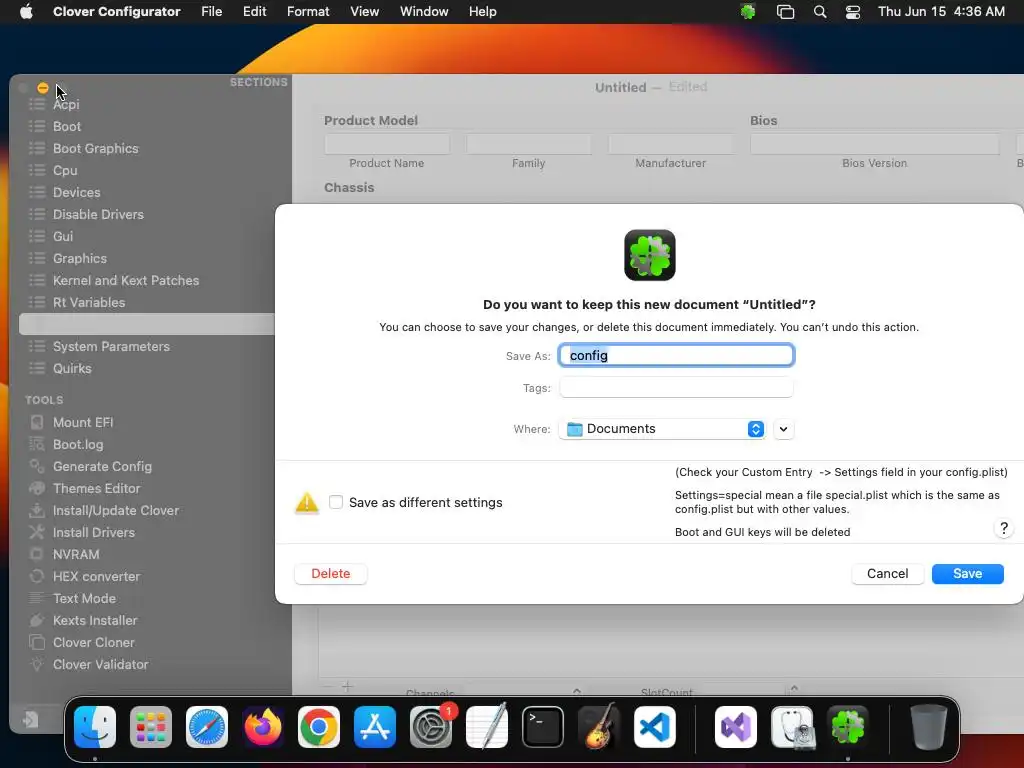Screen dimensions: 1024x768
Task: Open Themes Editor palette icon
Action: click(x=37, y=488)
